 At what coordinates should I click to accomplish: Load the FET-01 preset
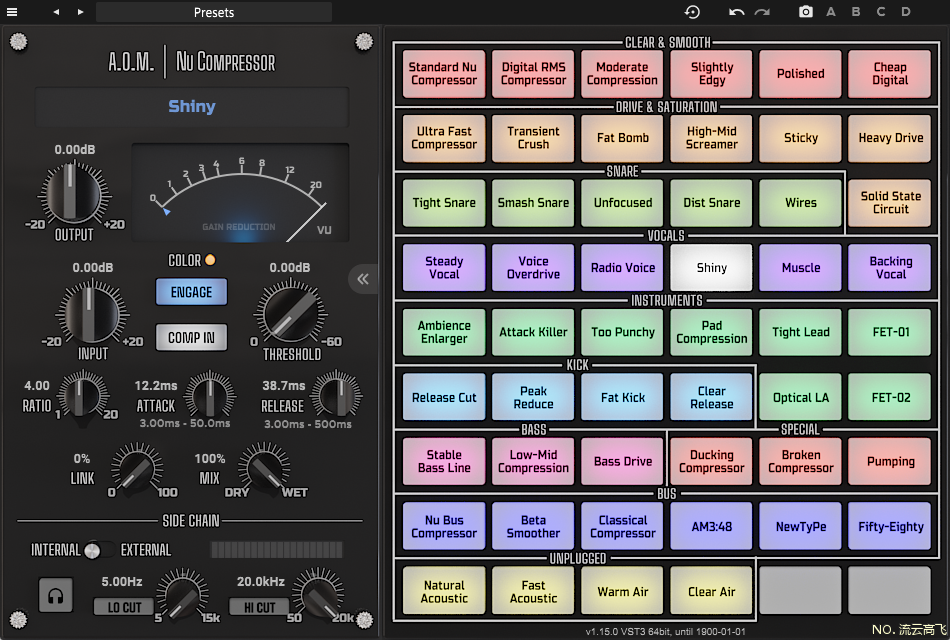(890, 332)
